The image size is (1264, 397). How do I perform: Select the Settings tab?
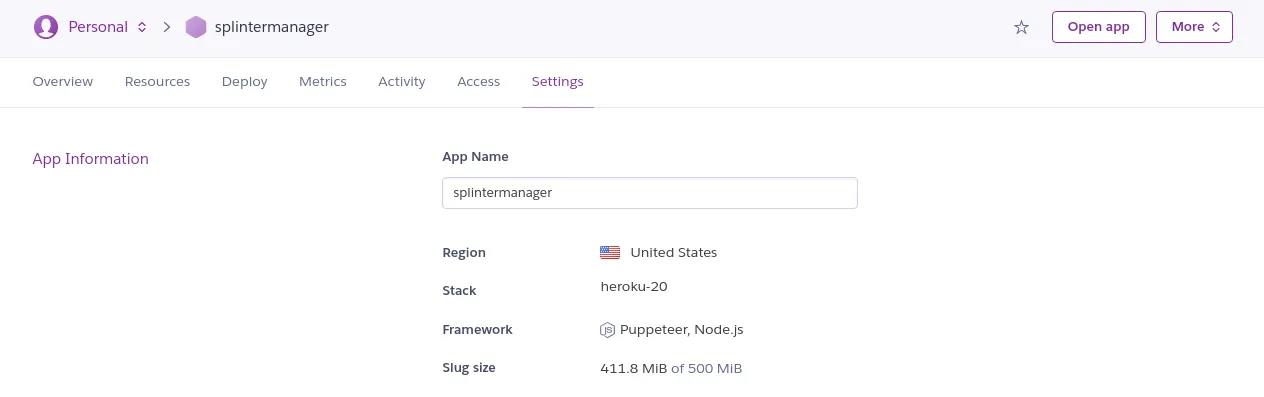coord(558,81)
